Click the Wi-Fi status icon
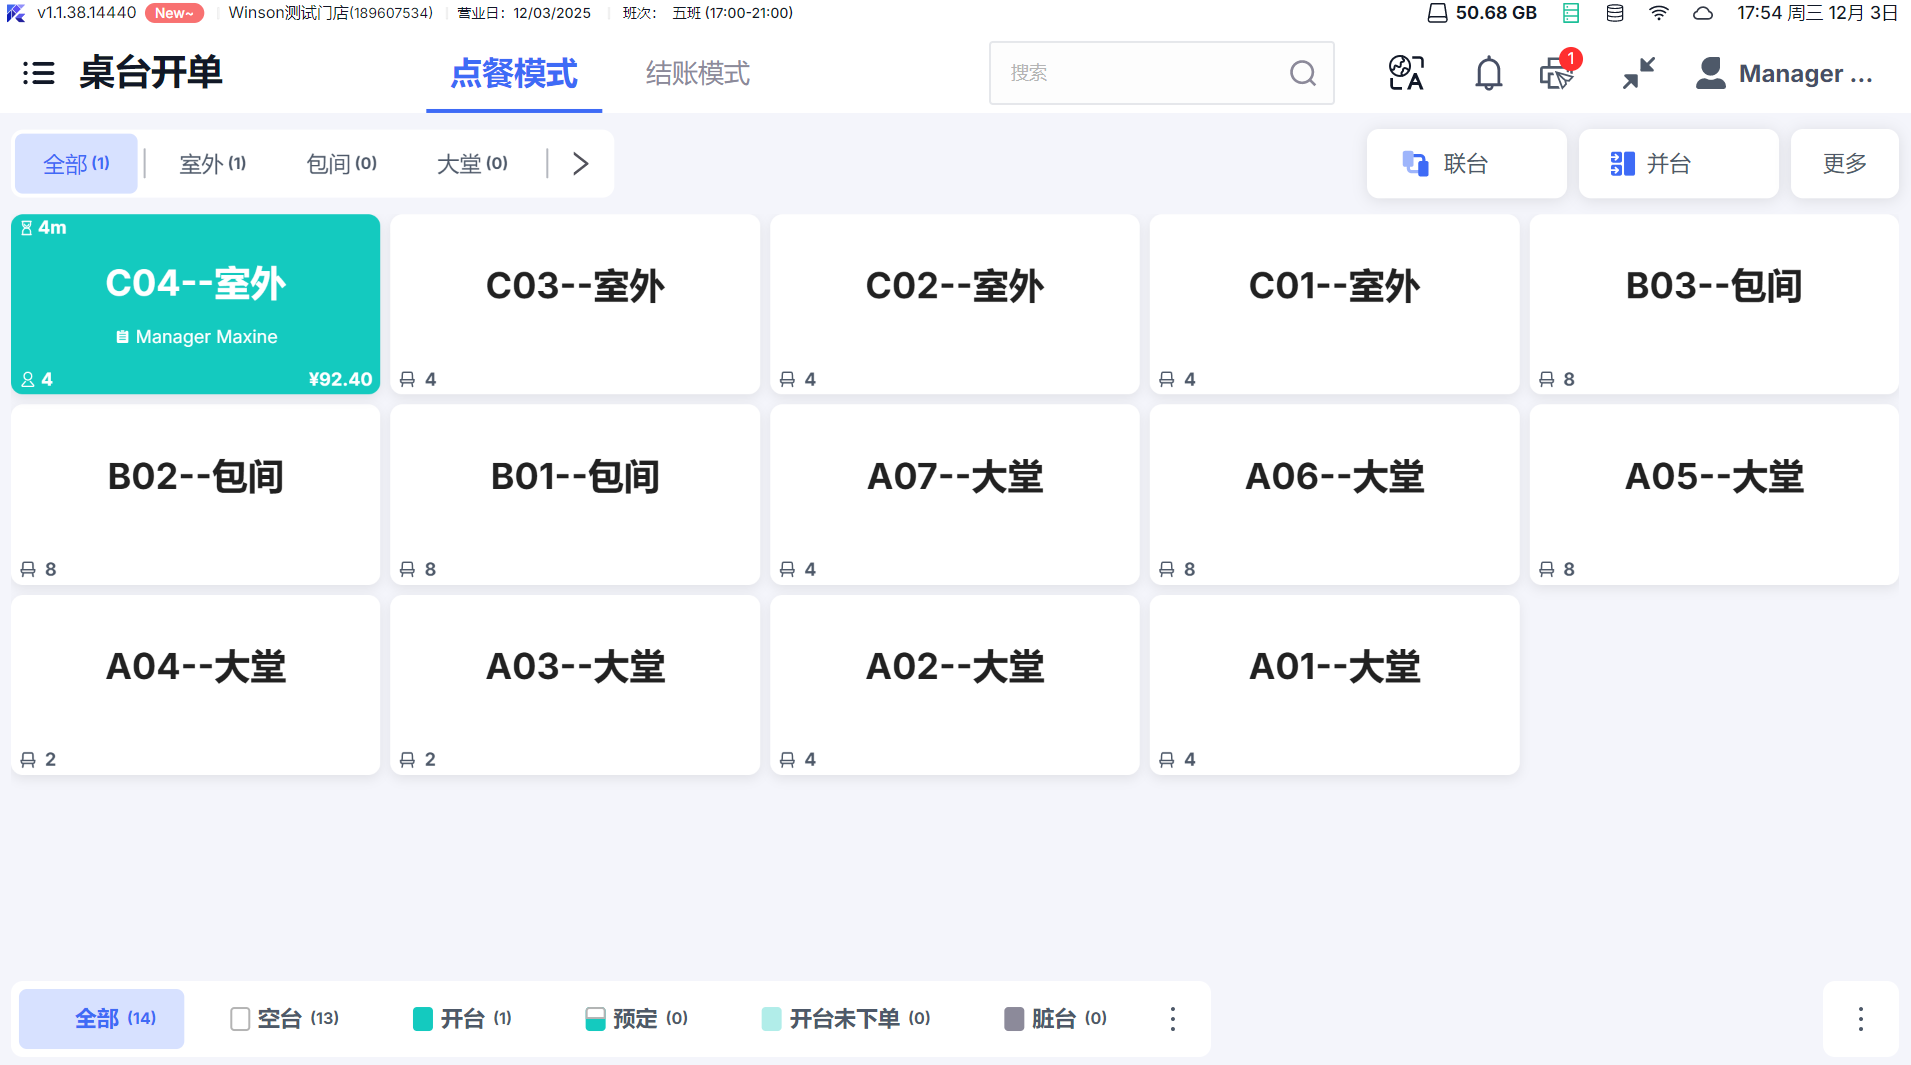 [x=1659, y=13]
